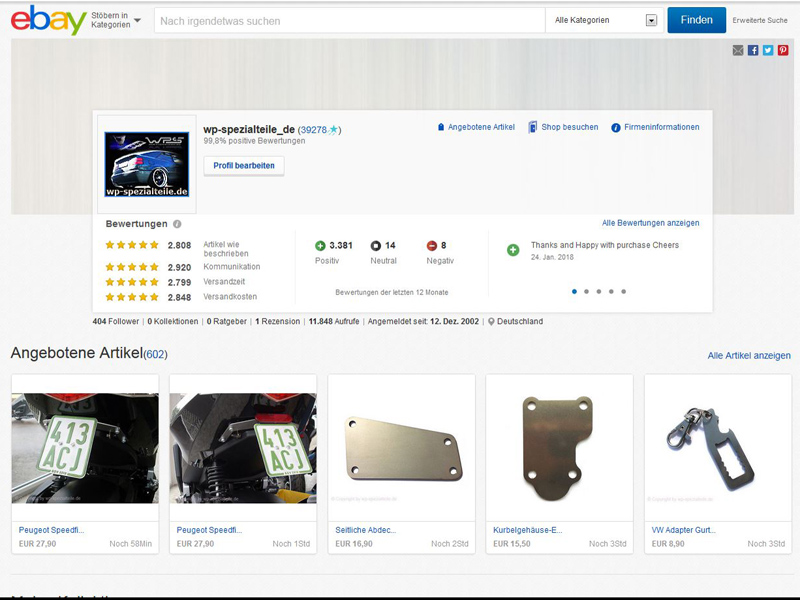The height and width of the screenshot is (600, 800).
Task: Click the 3.381 Positiv count
Action: (341, 246)
